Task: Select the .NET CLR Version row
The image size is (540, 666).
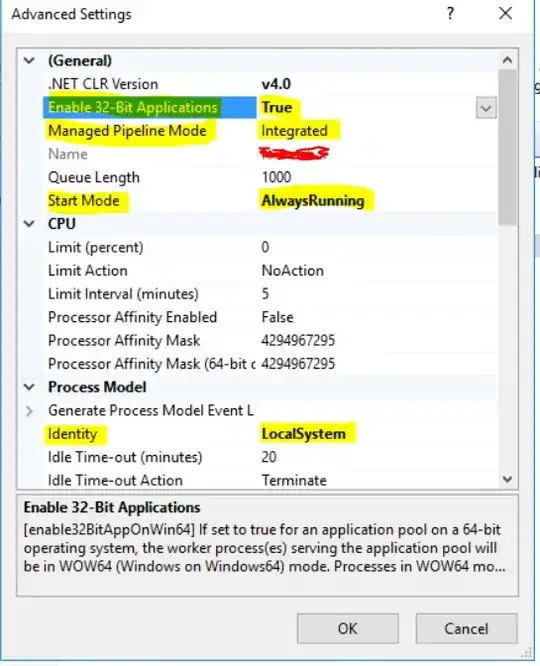Action: pyautogui.click(x=270, y=84)
